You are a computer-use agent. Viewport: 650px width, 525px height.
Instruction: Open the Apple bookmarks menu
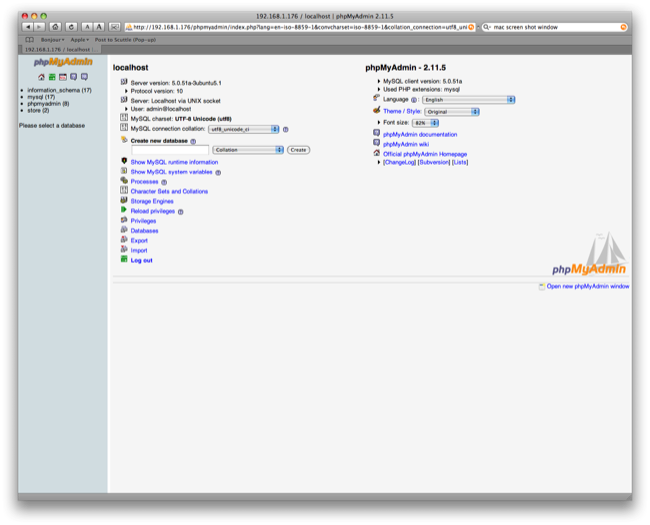(x=80, y=40)
